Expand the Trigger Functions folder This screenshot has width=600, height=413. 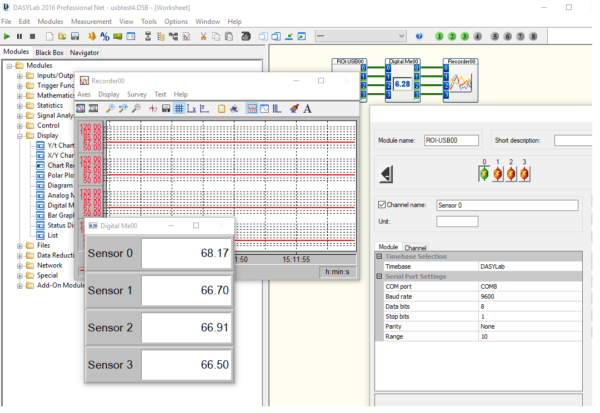pos(19,86)
